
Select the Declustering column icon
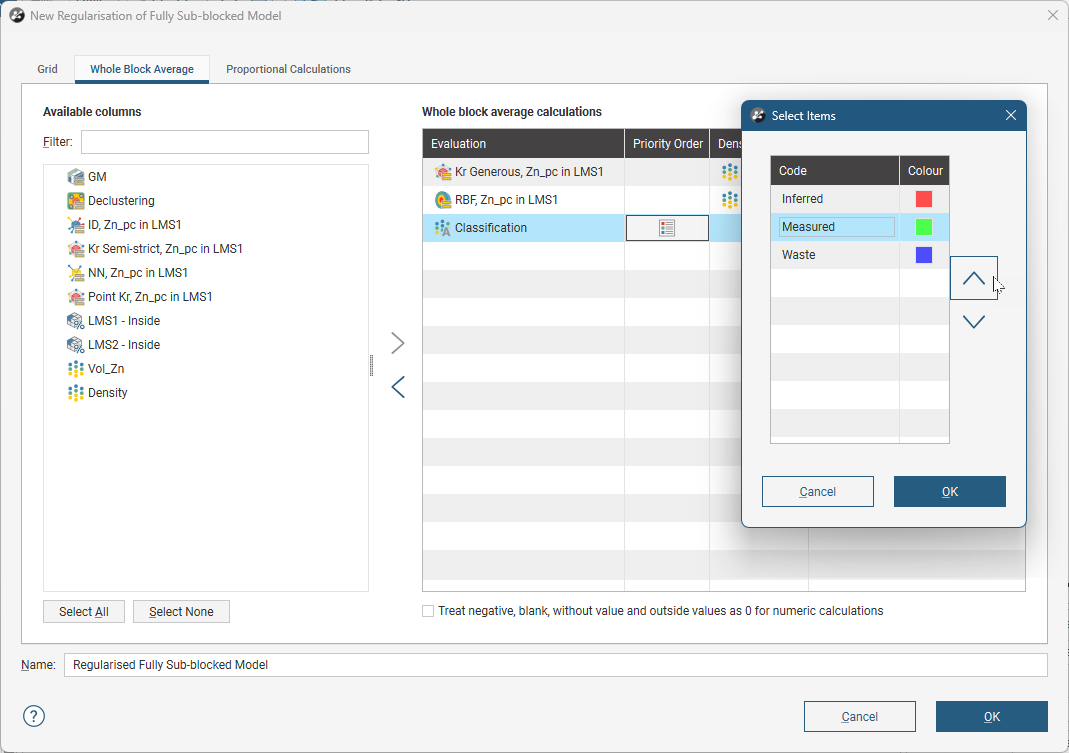pos(75,201)
